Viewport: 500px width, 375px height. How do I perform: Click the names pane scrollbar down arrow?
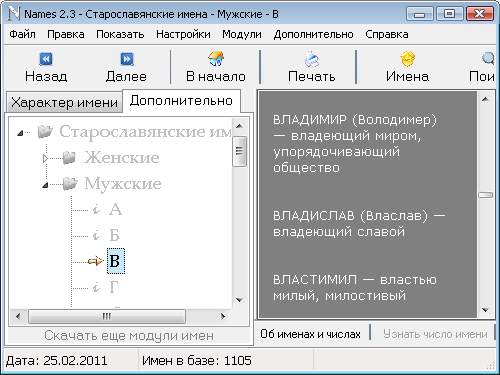485,310
